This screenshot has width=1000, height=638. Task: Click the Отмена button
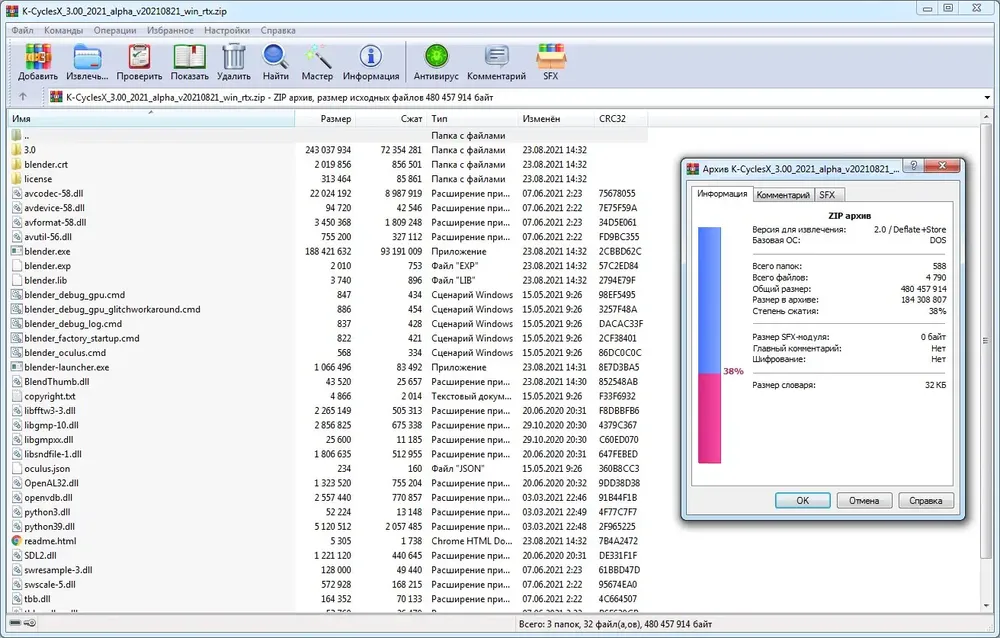tap(864, 501)
